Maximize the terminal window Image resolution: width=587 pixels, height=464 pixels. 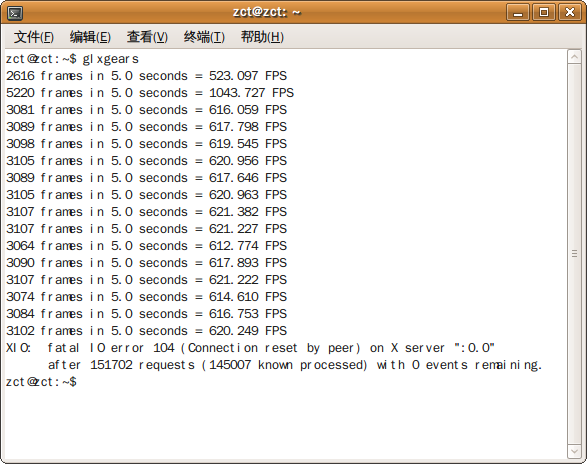[x=544, y=12]
